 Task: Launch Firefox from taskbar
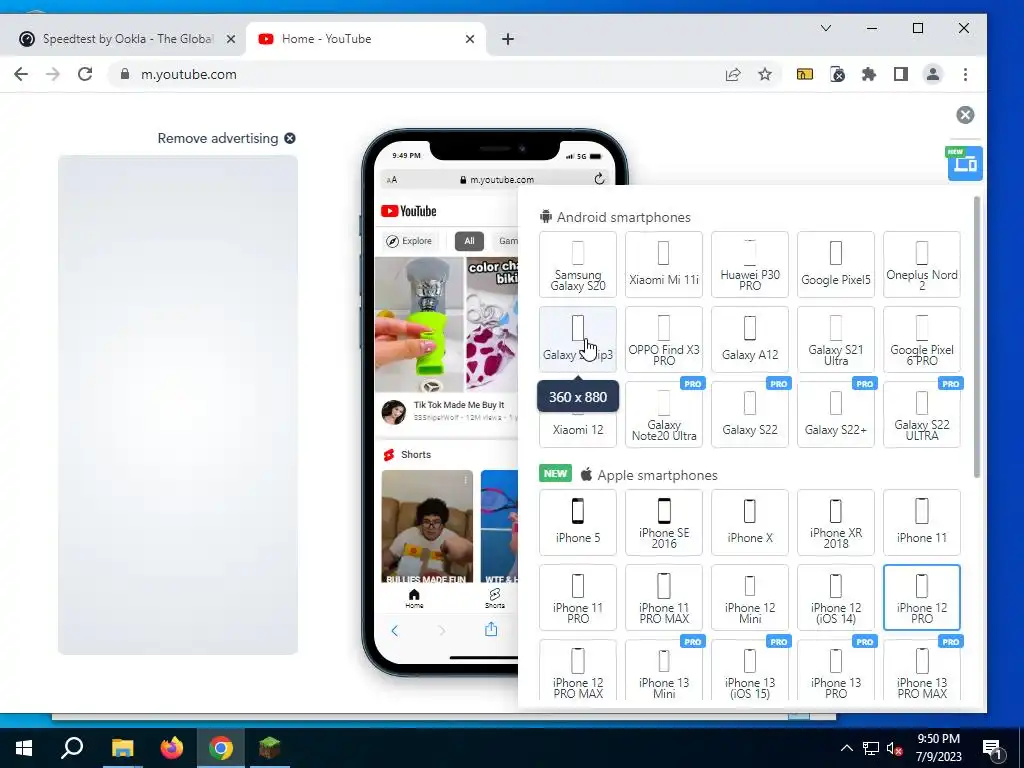(x=172, y=748)
